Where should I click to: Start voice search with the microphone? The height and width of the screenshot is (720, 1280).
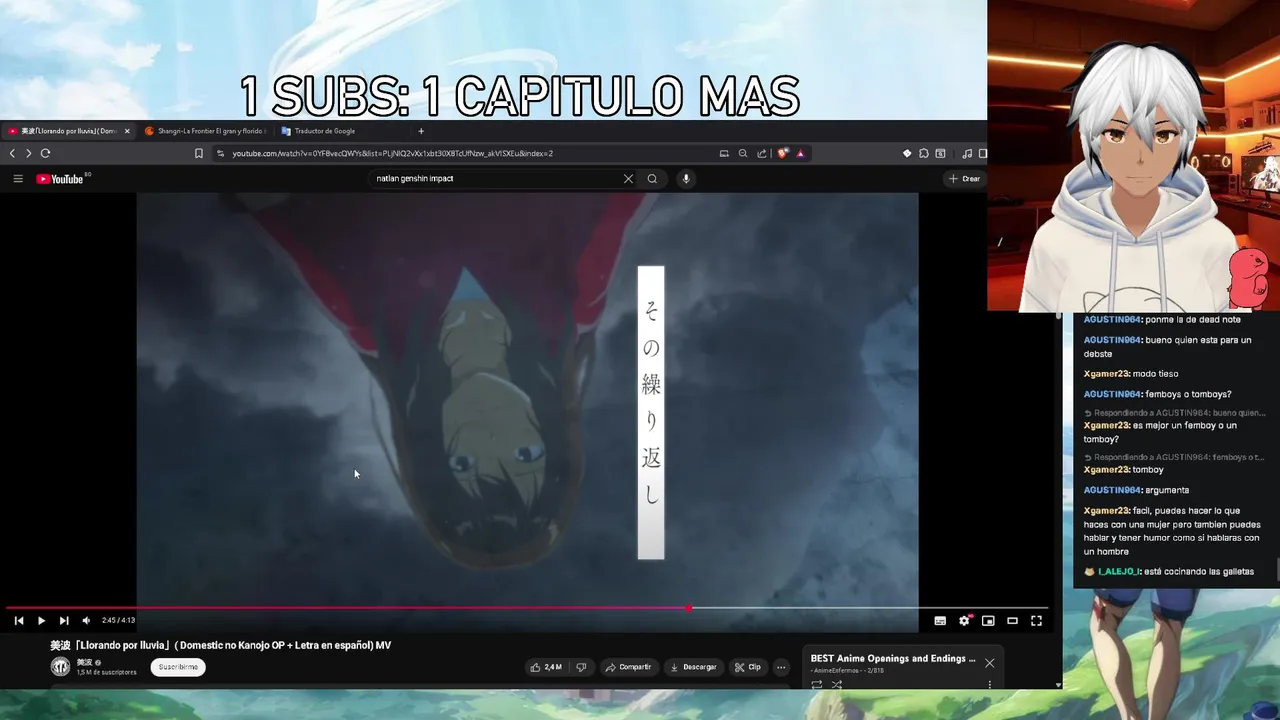coord(685,179)
